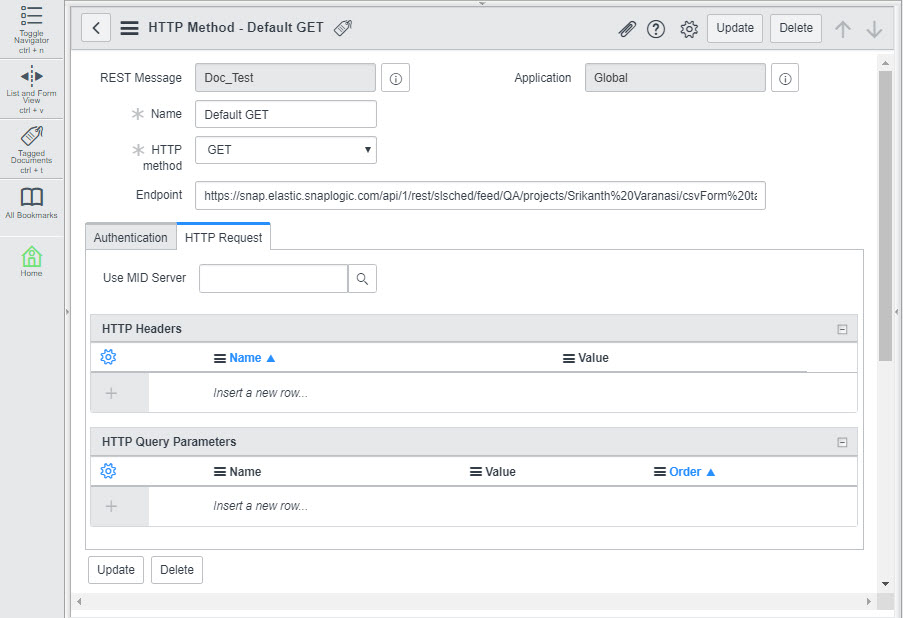Click the back arrow button in header
903x618 pixels.
[96, 28]
